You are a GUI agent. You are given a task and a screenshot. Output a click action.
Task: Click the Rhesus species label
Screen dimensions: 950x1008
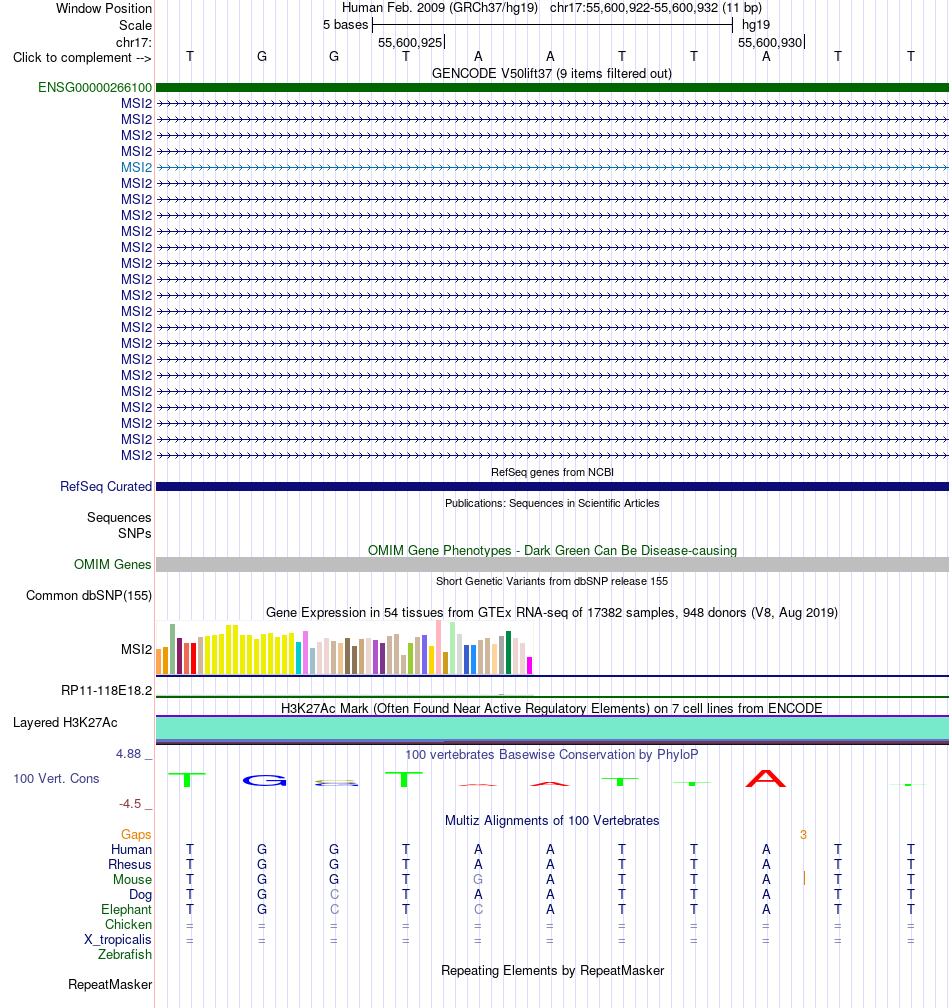pos(130,865)
